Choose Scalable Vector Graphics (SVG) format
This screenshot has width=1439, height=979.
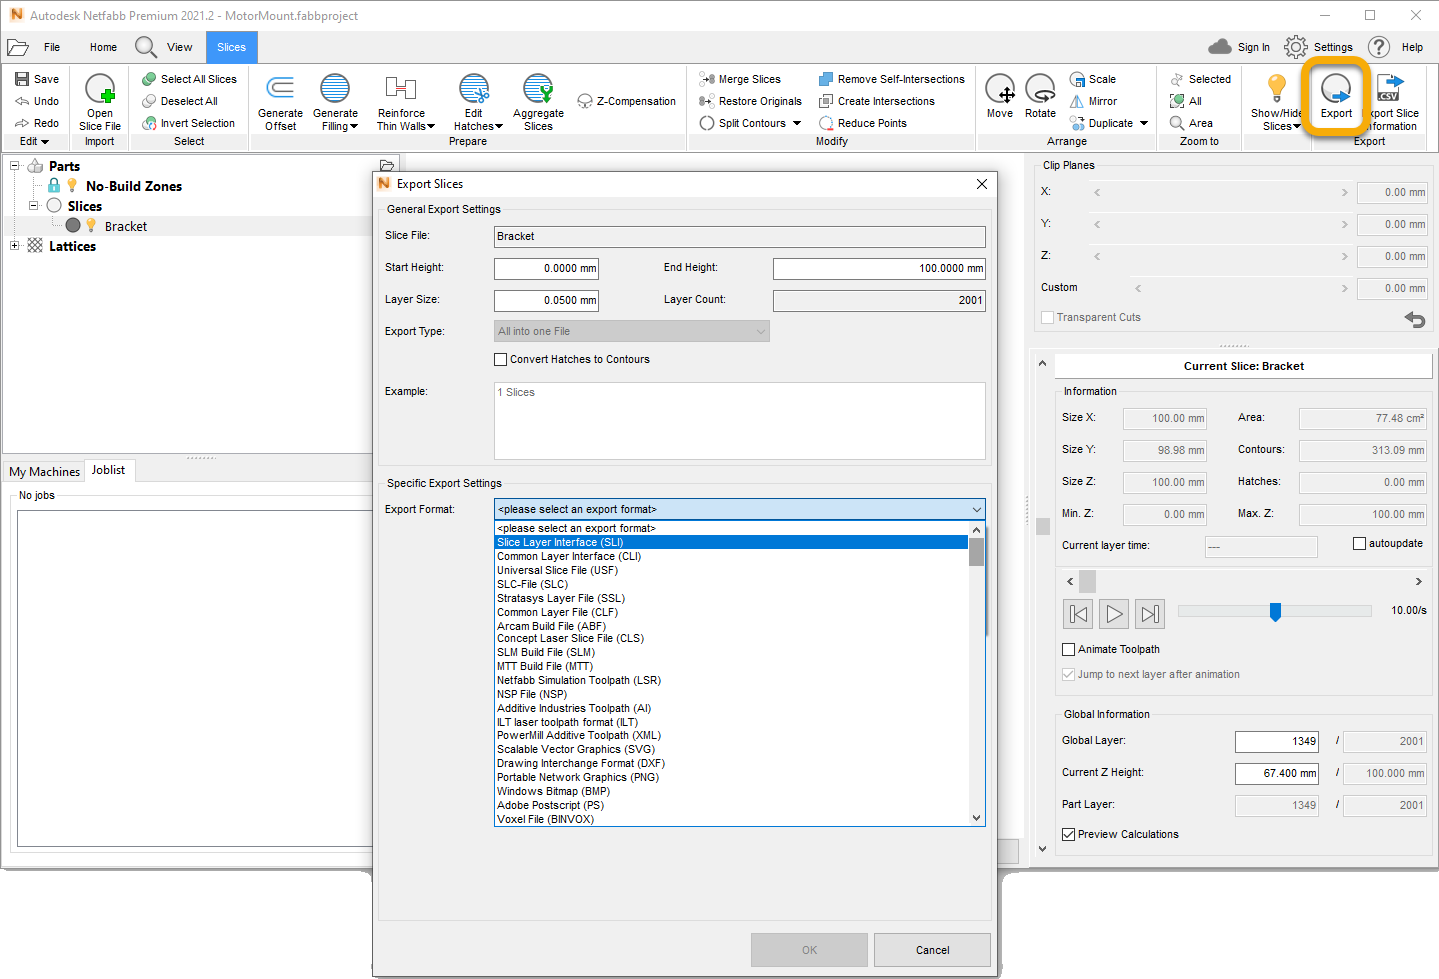731,749
